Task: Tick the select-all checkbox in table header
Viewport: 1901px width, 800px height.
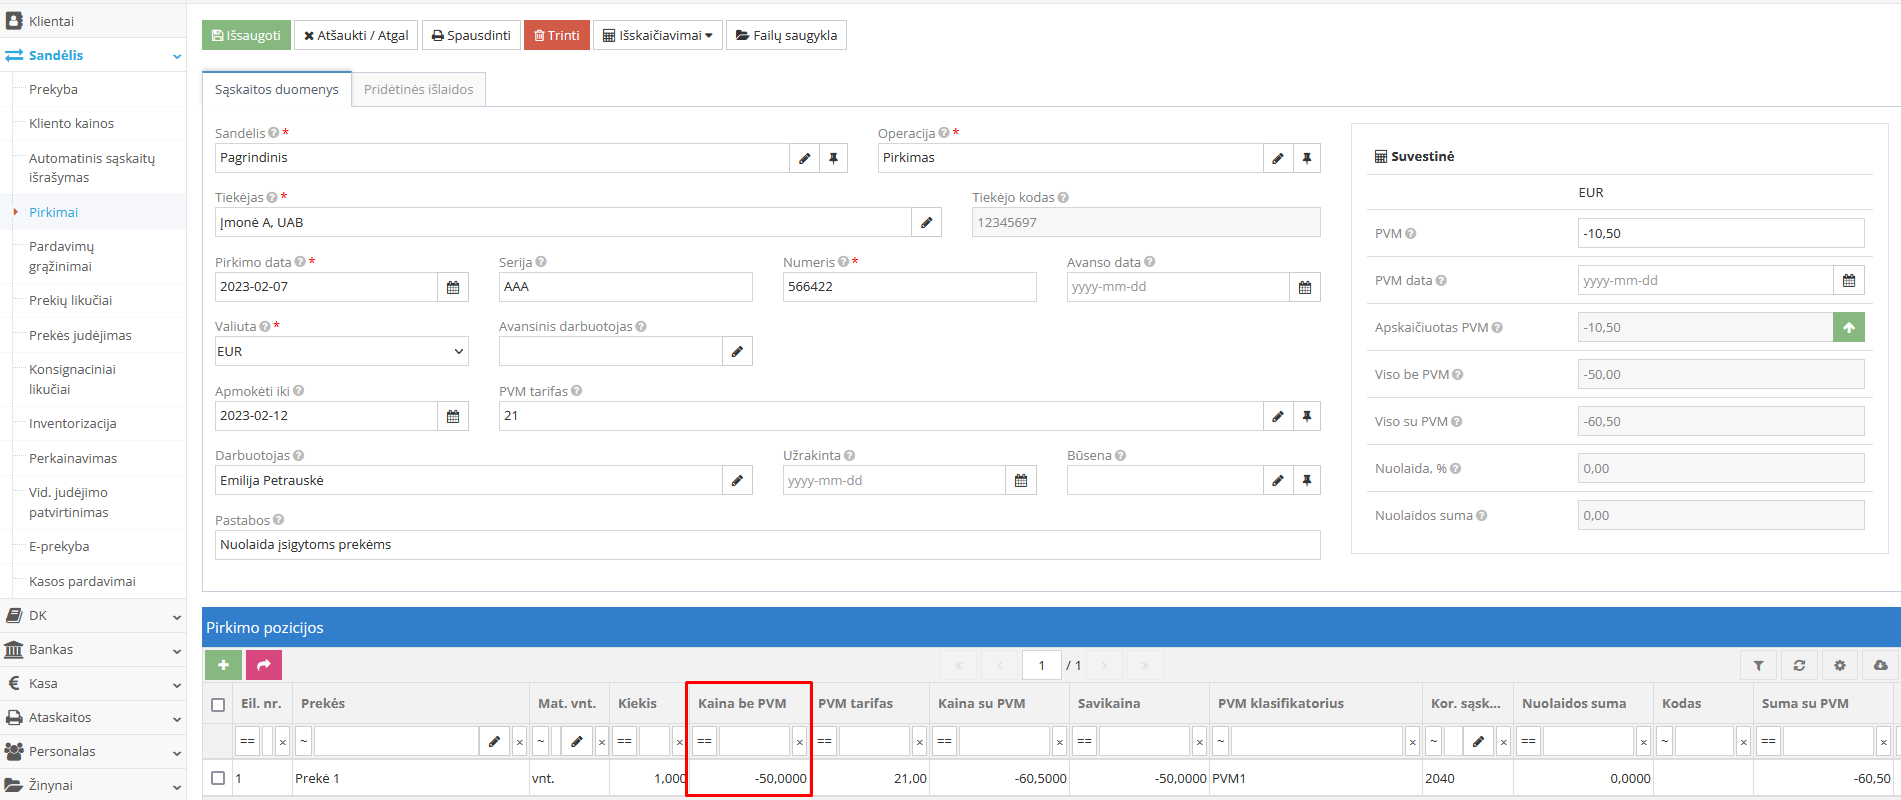Action: click(218, 704)
